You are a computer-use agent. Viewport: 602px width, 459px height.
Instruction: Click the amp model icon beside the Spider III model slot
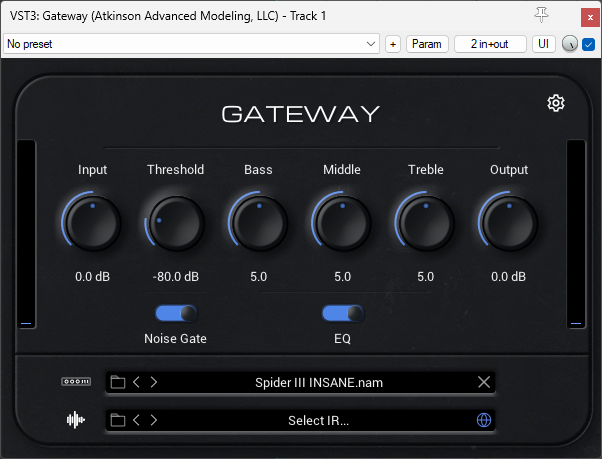coord(76,381)
